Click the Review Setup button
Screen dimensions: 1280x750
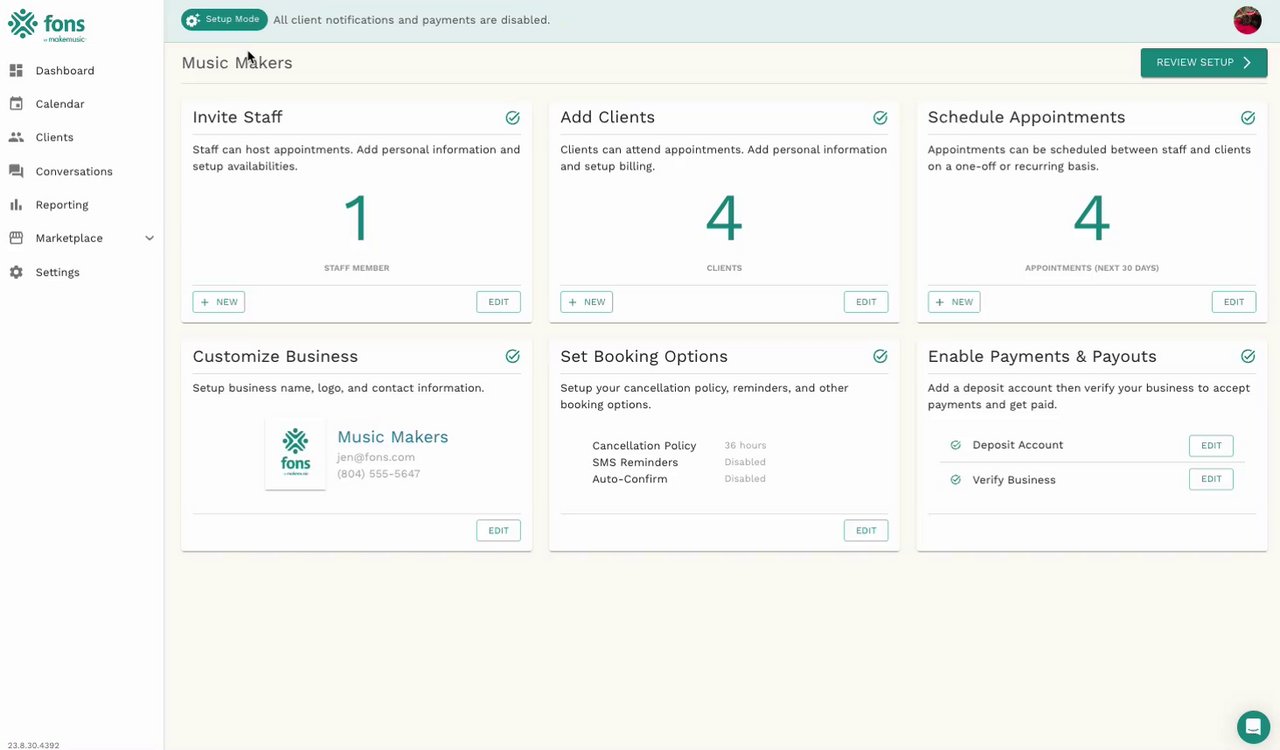tap(1203, 62)
